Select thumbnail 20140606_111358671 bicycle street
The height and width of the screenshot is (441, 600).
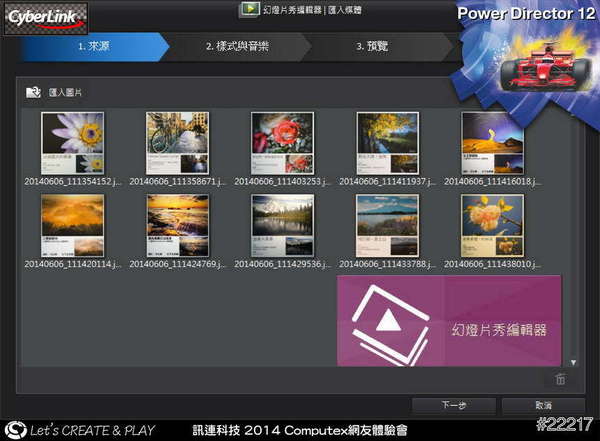tap(178, 143)
